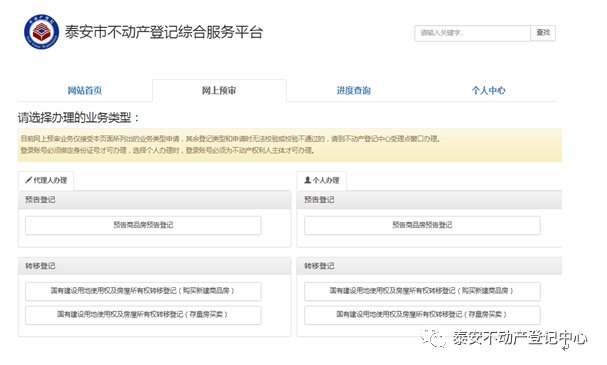This screenshot has height=365, width=607.
Task: Click the pencil icon on 代理人办理
Action: pyautogui.click(x=28, y=180)
